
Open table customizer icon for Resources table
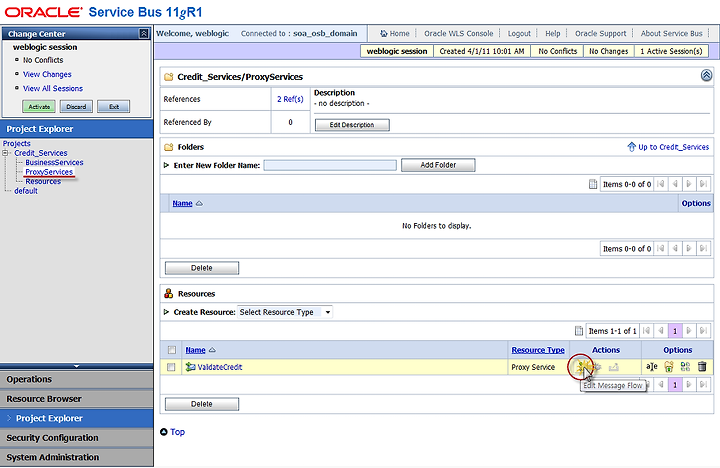pos(579,331)
